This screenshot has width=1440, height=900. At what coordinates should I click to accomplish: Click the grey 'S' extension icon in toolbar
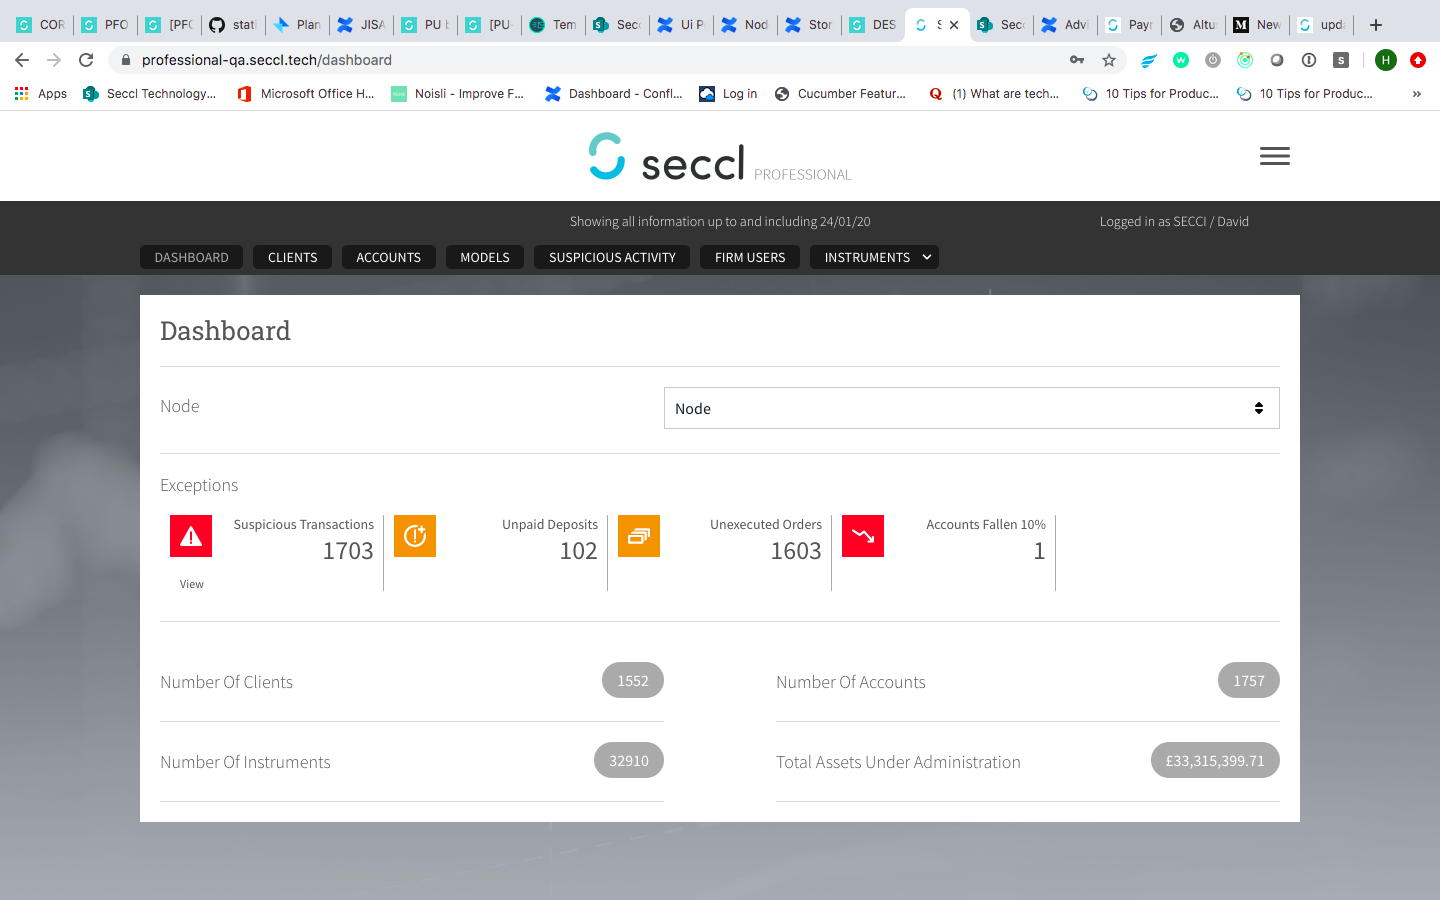point(1341,60)
